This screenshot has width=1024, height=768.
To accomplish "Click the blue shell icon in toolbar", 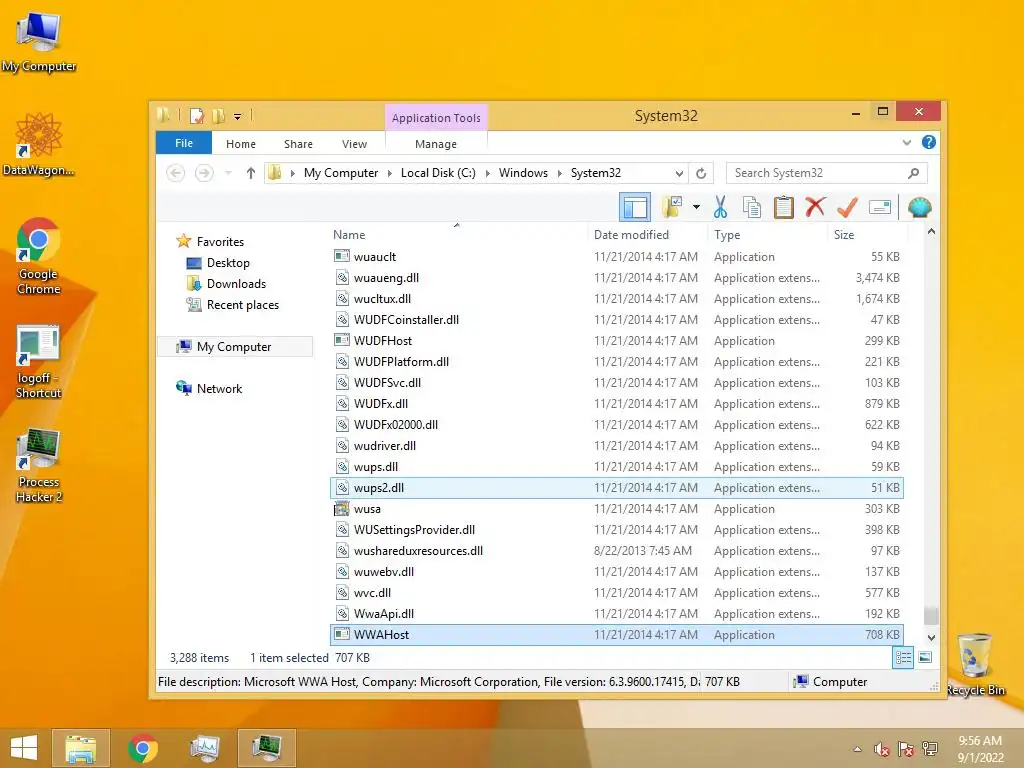I will pos(920,208).
